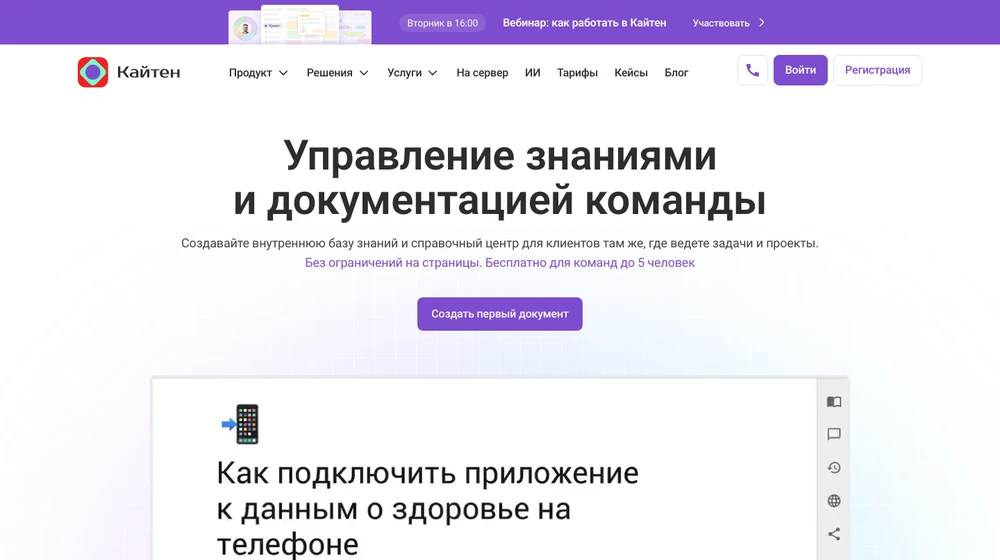This screenshot has width=1000, height=560.
Task: Click Создать первый документ button
Action: click(500, 314)
